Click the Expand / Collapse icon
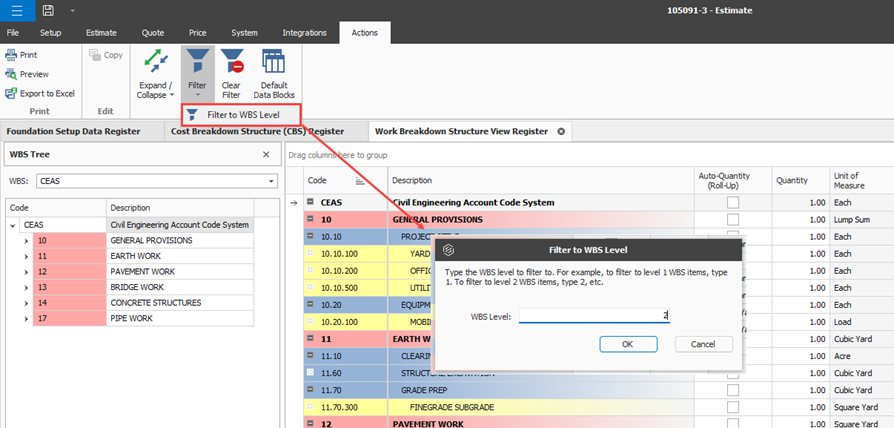 [x=155, y=63]
